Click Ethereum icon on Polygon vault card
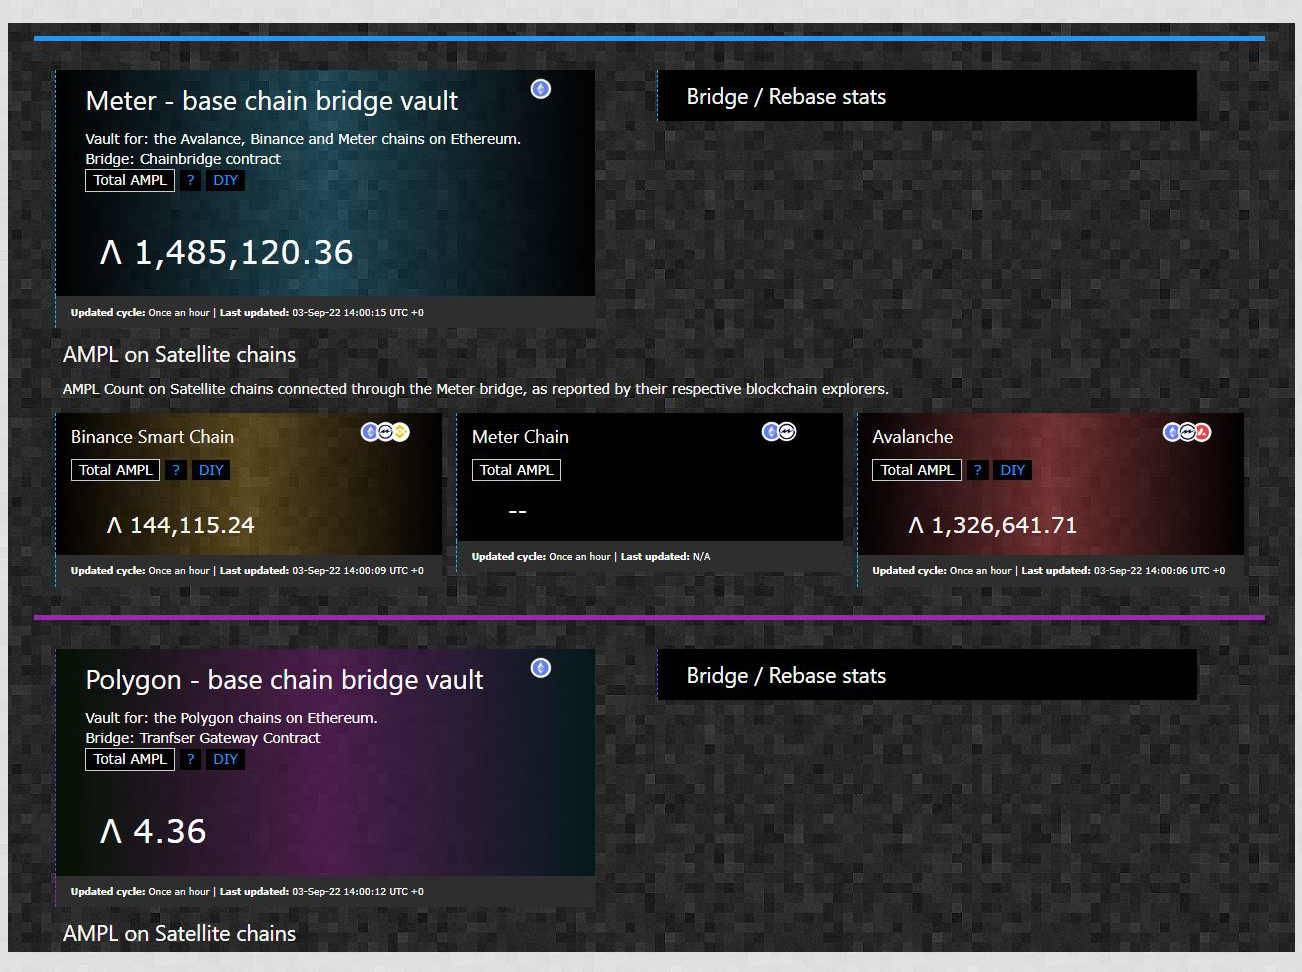This screenshot has height=972, width=1302. (x=541, y=668)
